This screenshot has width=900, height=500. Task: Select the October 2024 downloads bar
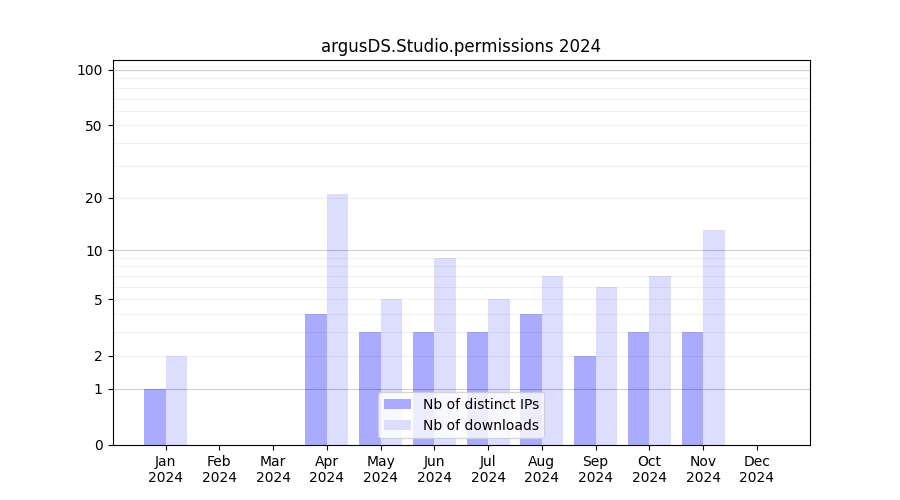click(660, 360)
